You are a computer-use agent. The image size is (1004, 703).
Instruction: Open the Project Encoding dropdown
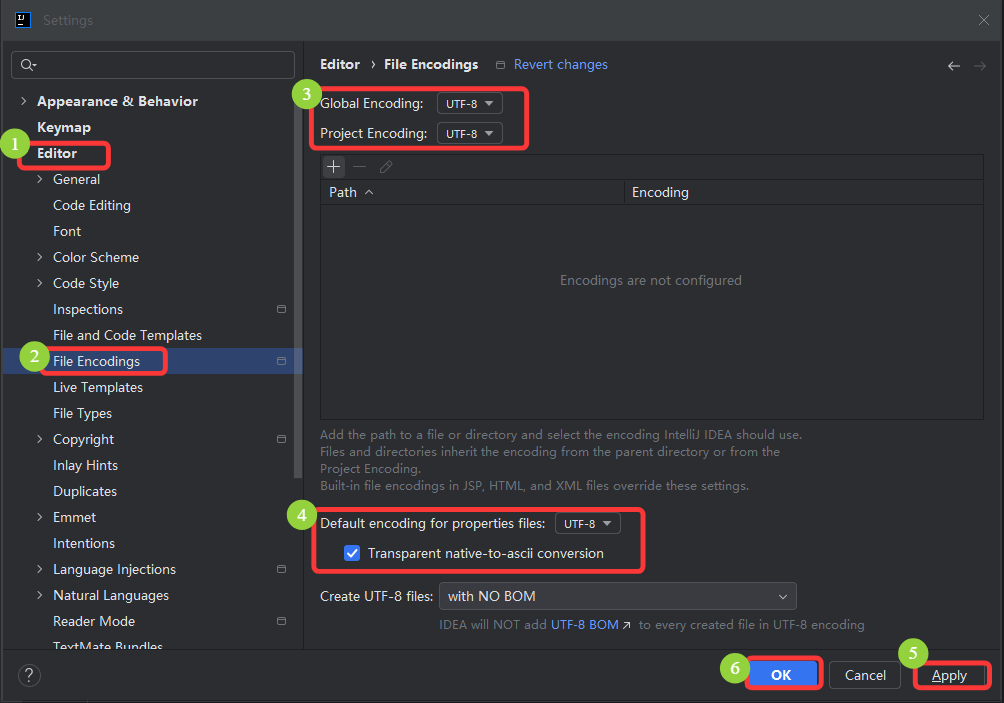[x=469, y=134]
